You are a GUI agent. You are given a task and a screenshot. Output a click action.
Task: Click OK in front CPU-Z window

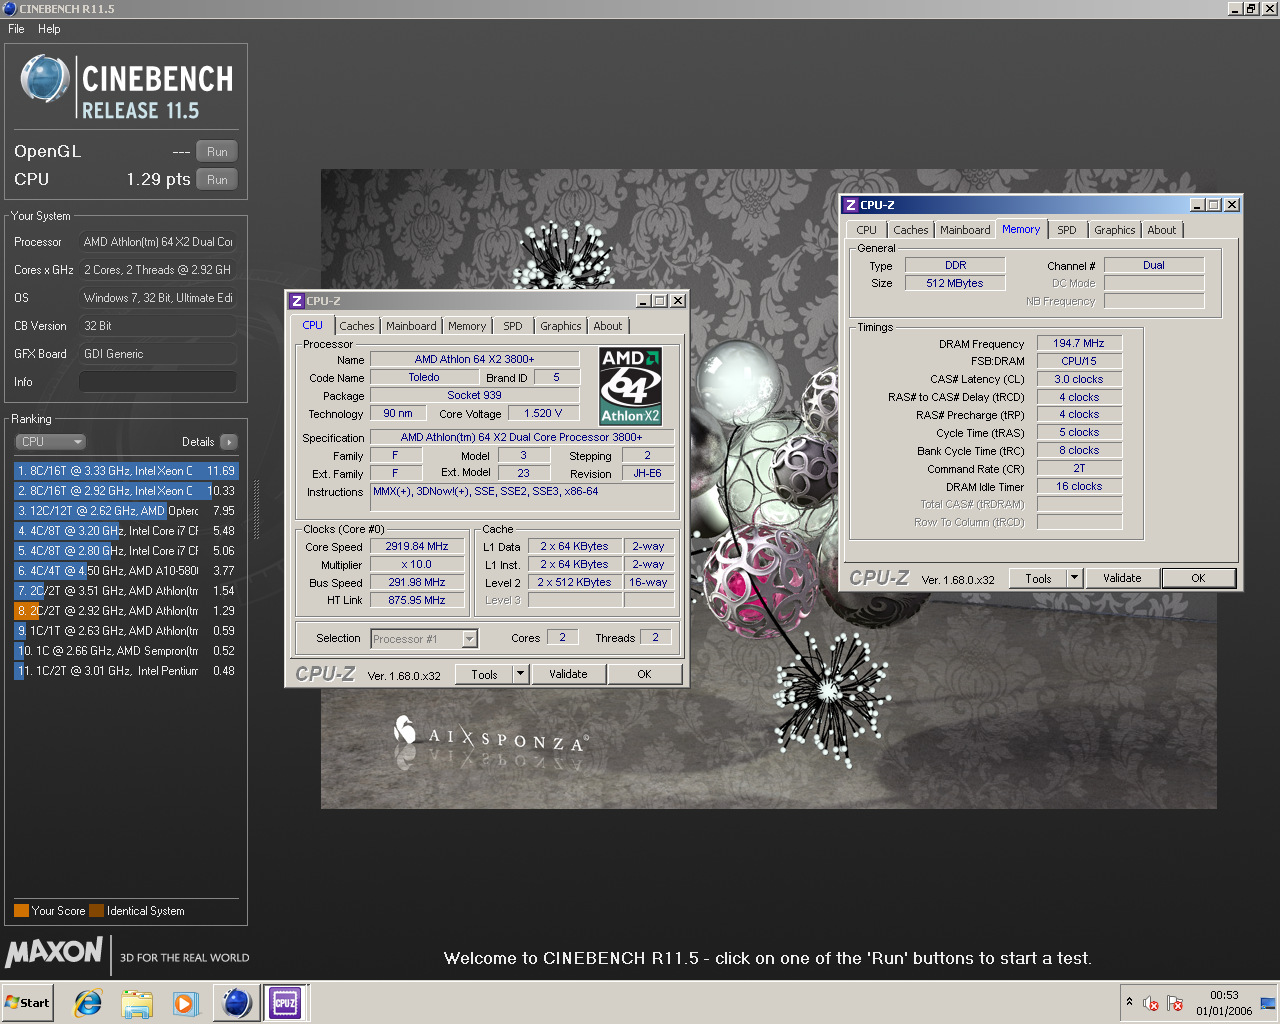coord(644,675)
